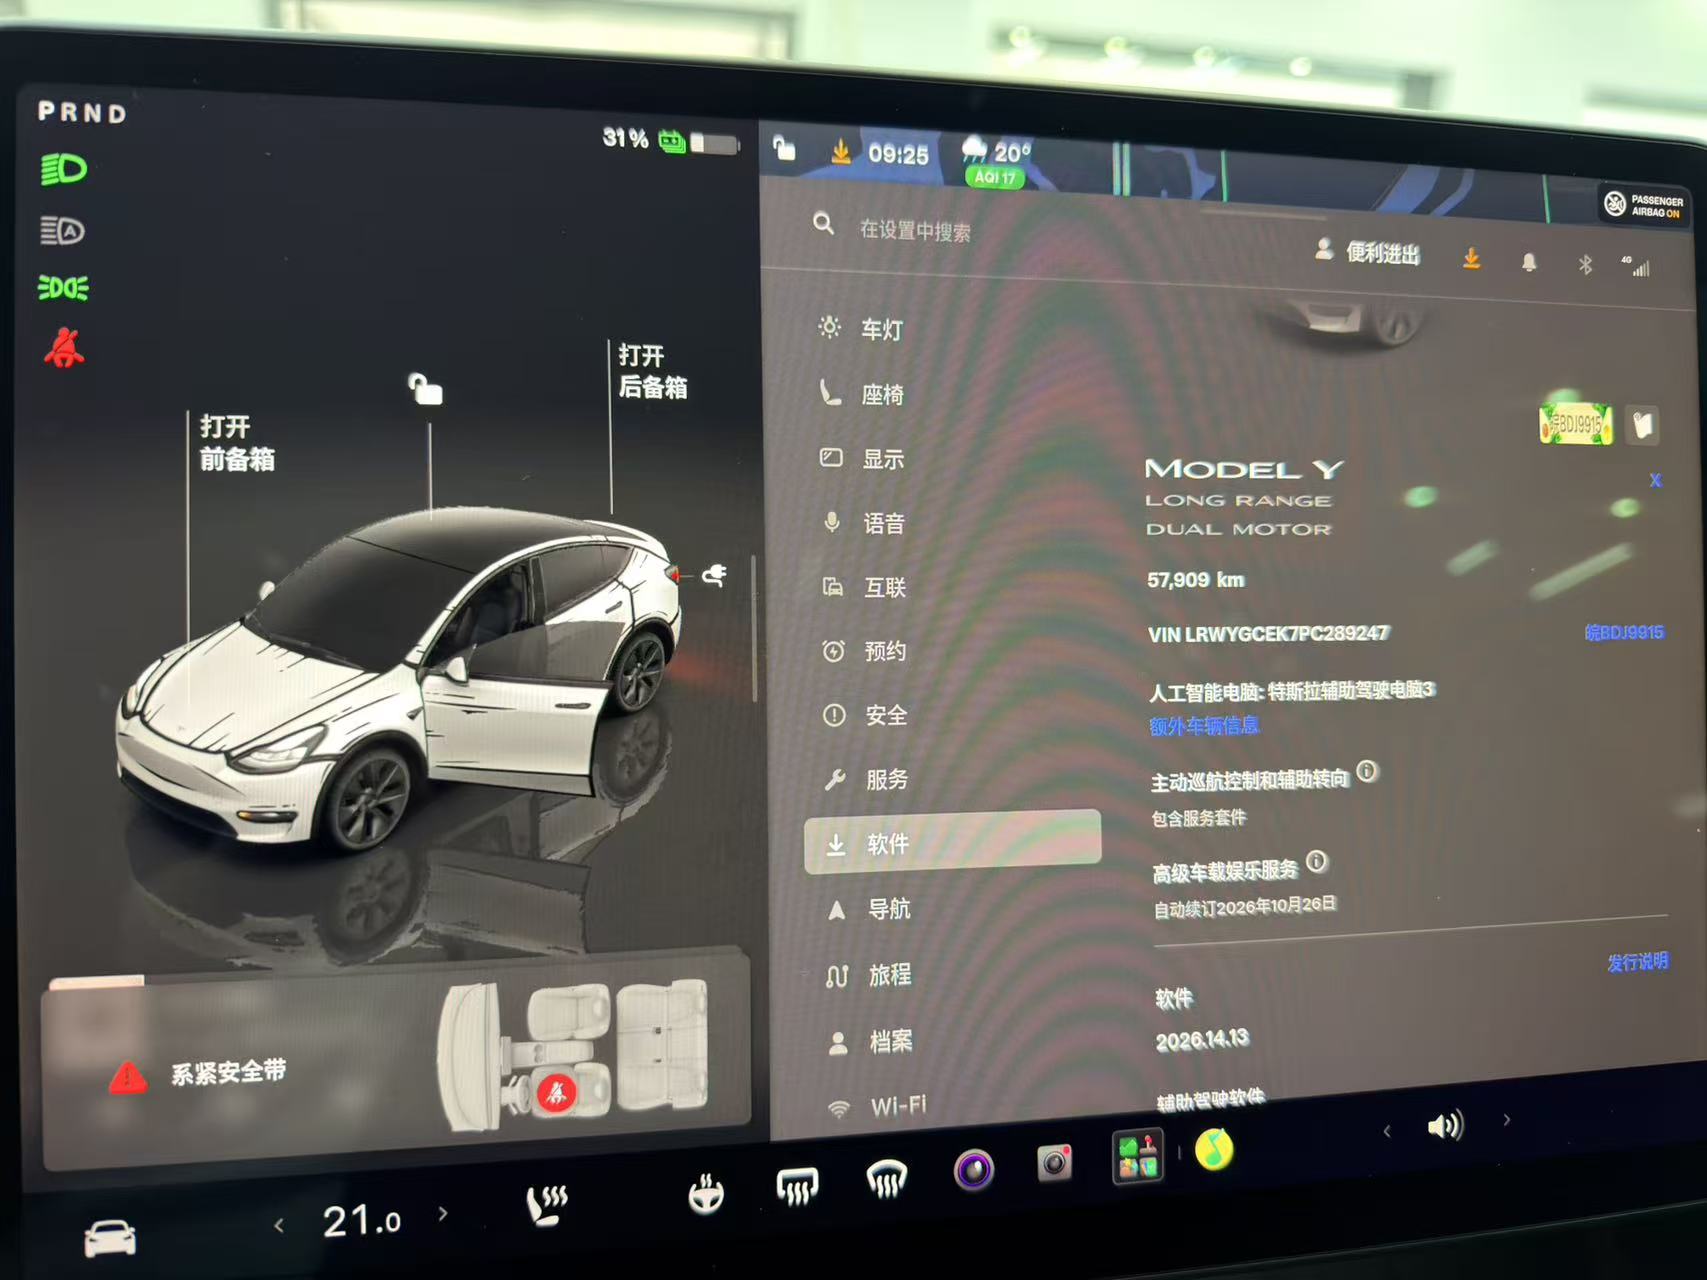Select the 软件 software menu item
The width and height of the screenshot is (1707, 1280).
click(x=953, y=842)
